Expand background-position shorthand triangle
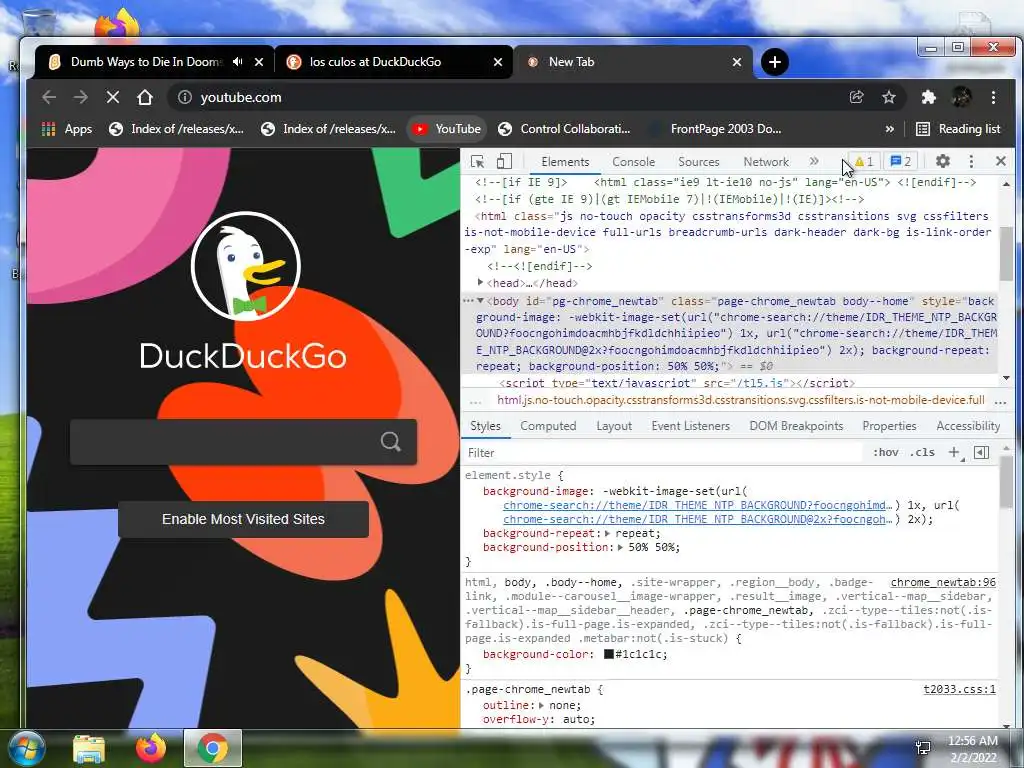This screenshot has width=1024, height=768. [620, 547]
